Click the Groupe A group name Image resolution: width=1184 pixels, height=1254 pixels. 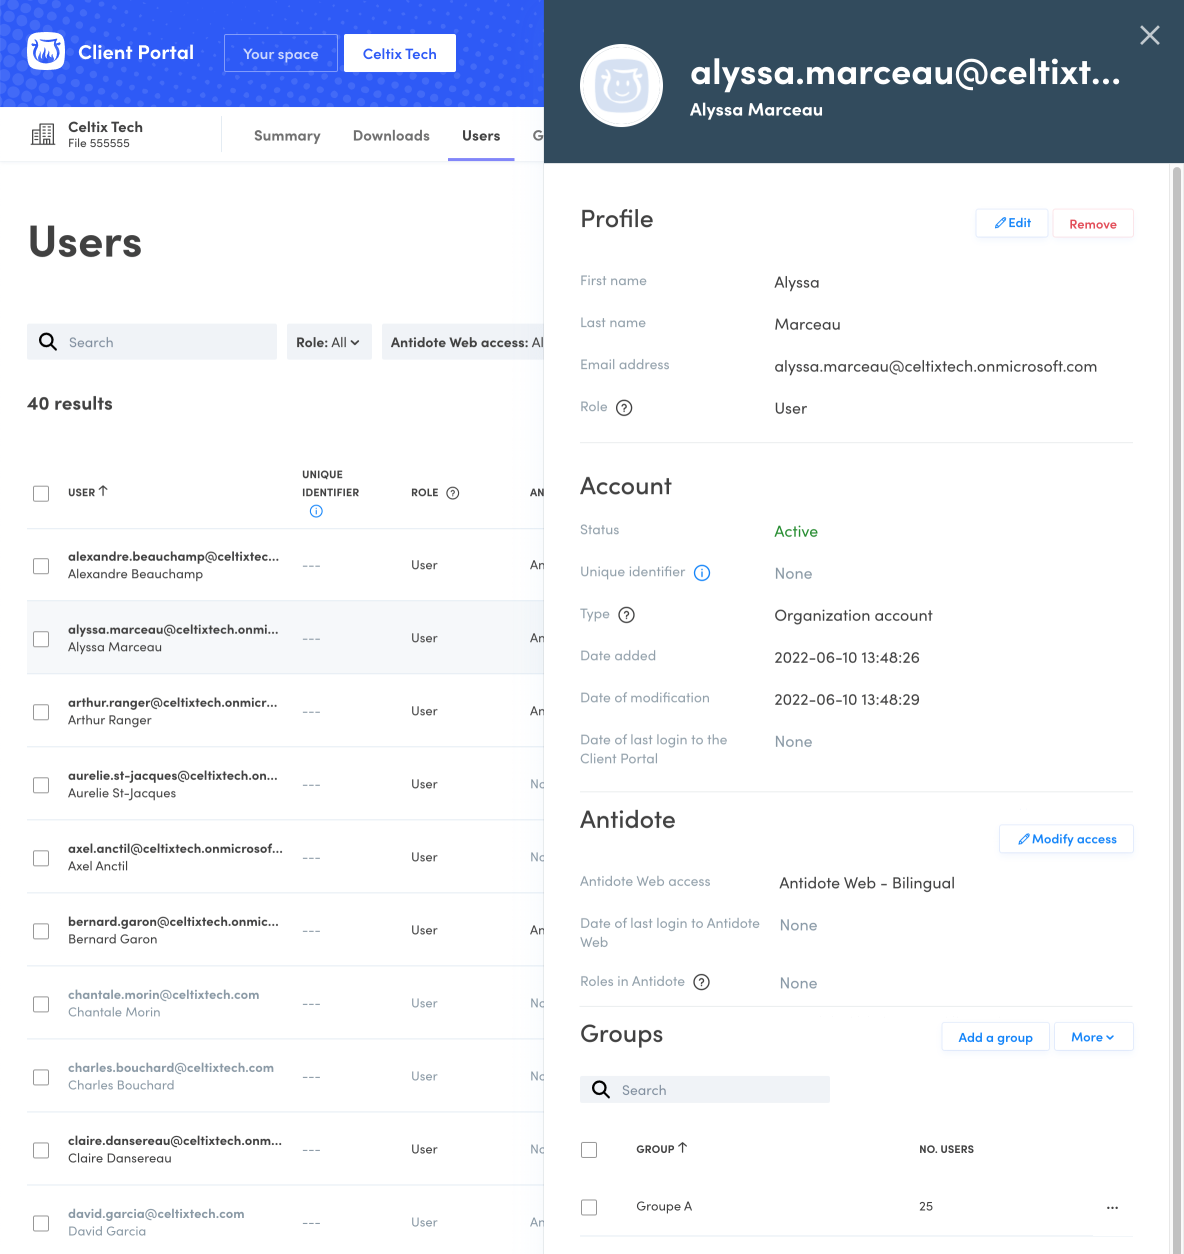pyautogui.click(x=664, y=1206)
